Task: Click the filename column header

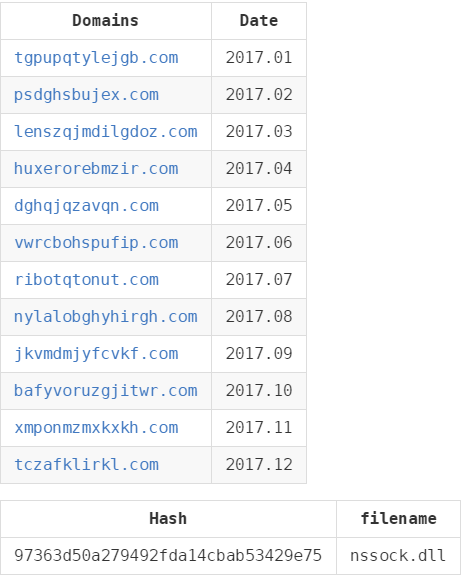Action: (x=398, y=519)
